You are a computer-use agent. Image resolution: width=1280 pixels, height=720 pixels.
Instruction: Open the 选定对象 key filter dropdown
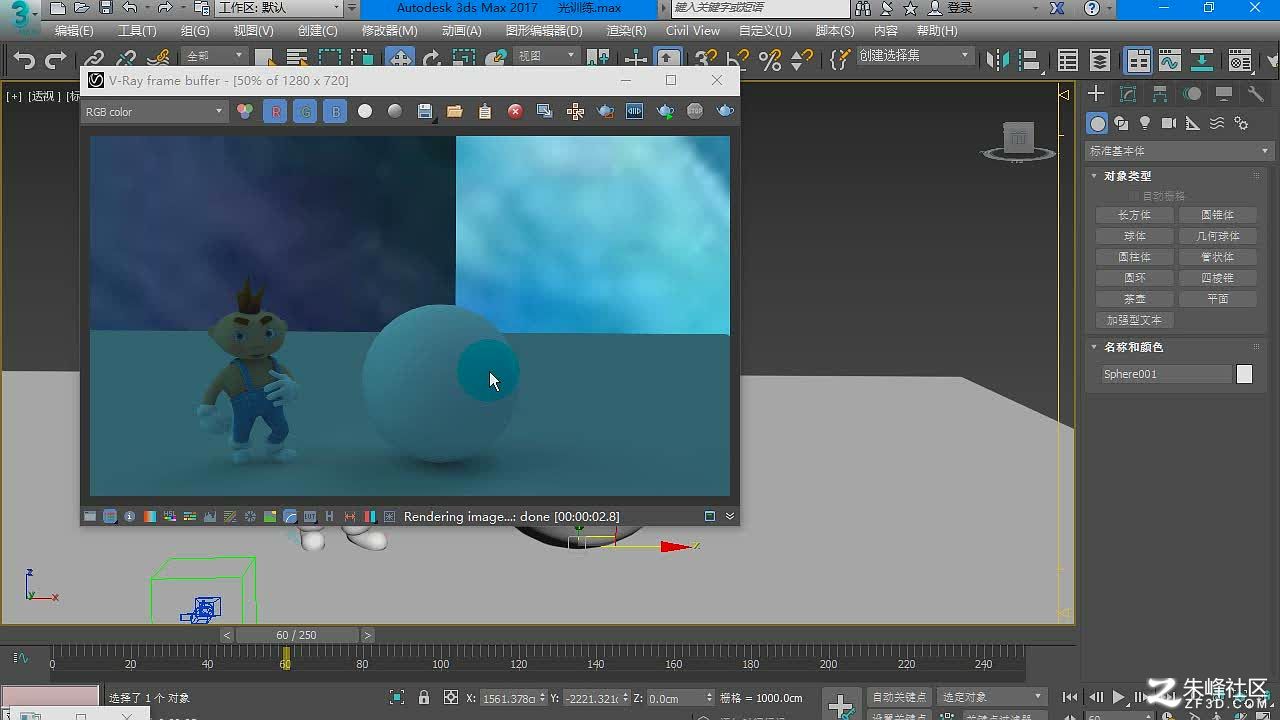pyautogui.click(x=992, y=697)
